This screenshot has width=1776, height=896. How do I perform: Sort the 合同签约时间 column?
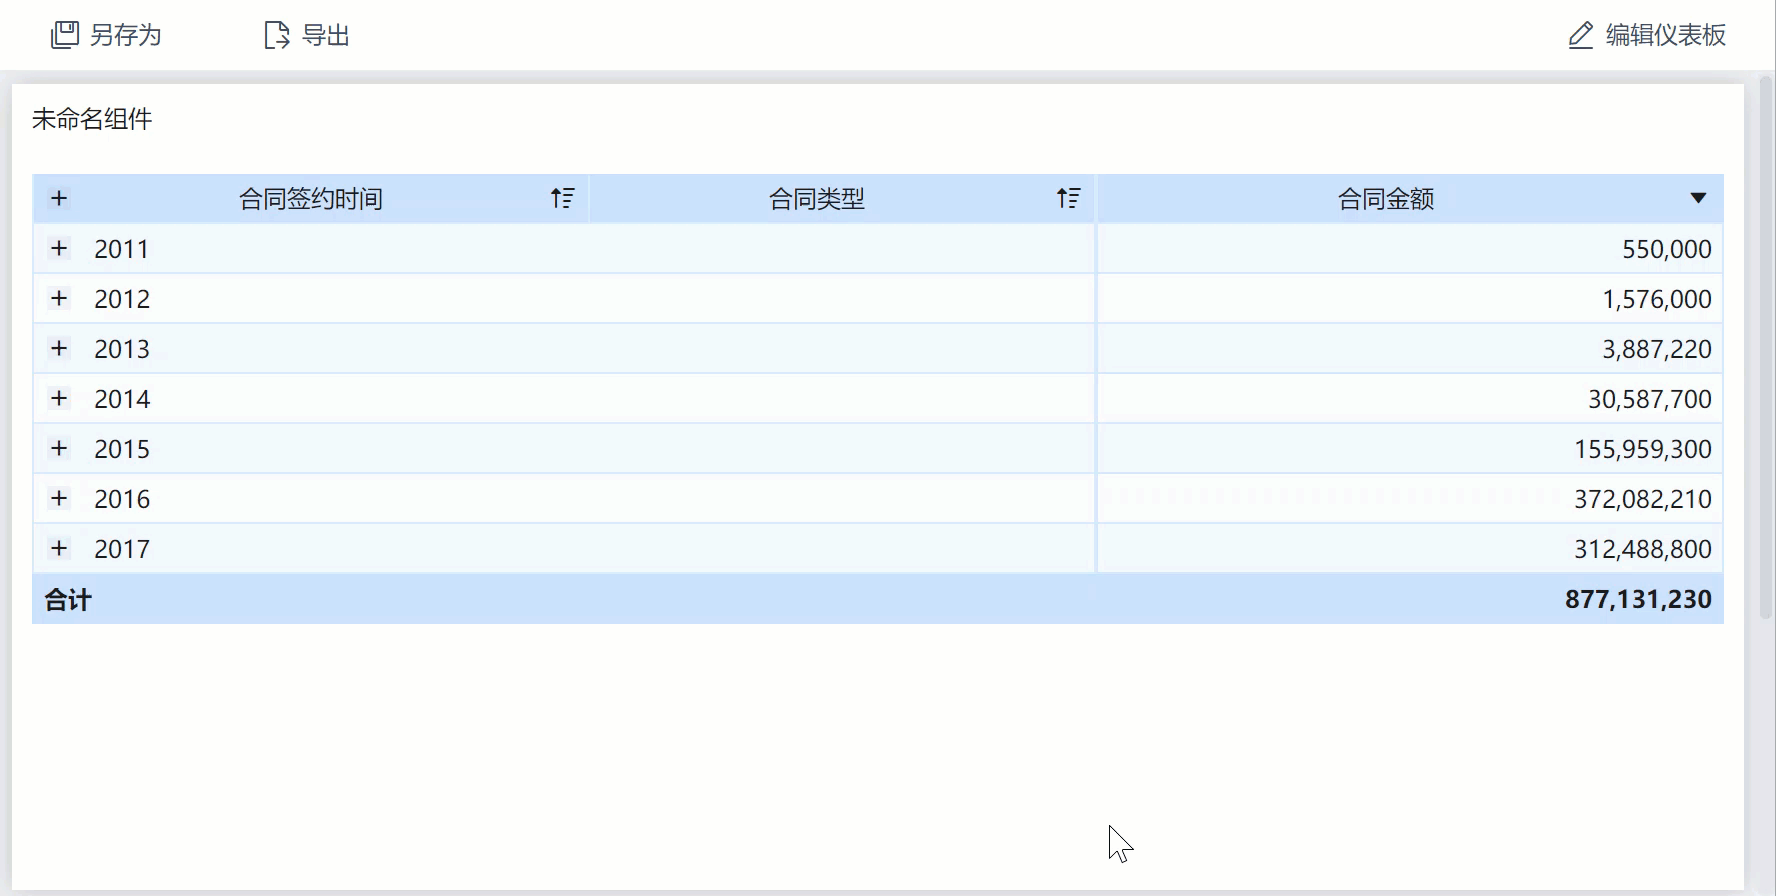563,198
